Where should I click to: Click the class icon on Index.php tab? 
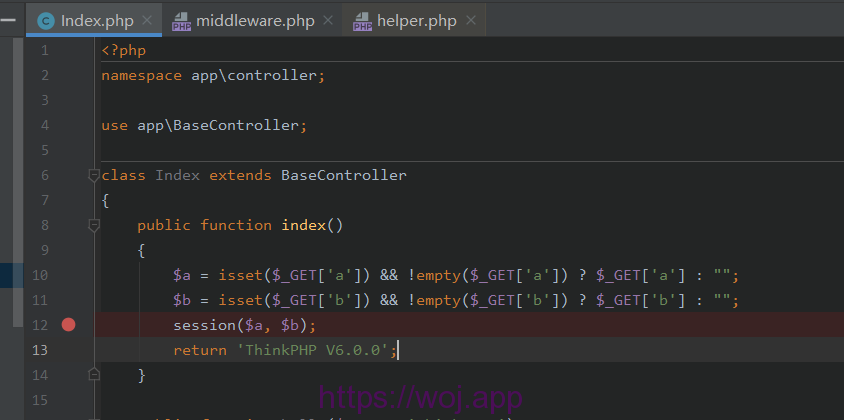(46, 20)
